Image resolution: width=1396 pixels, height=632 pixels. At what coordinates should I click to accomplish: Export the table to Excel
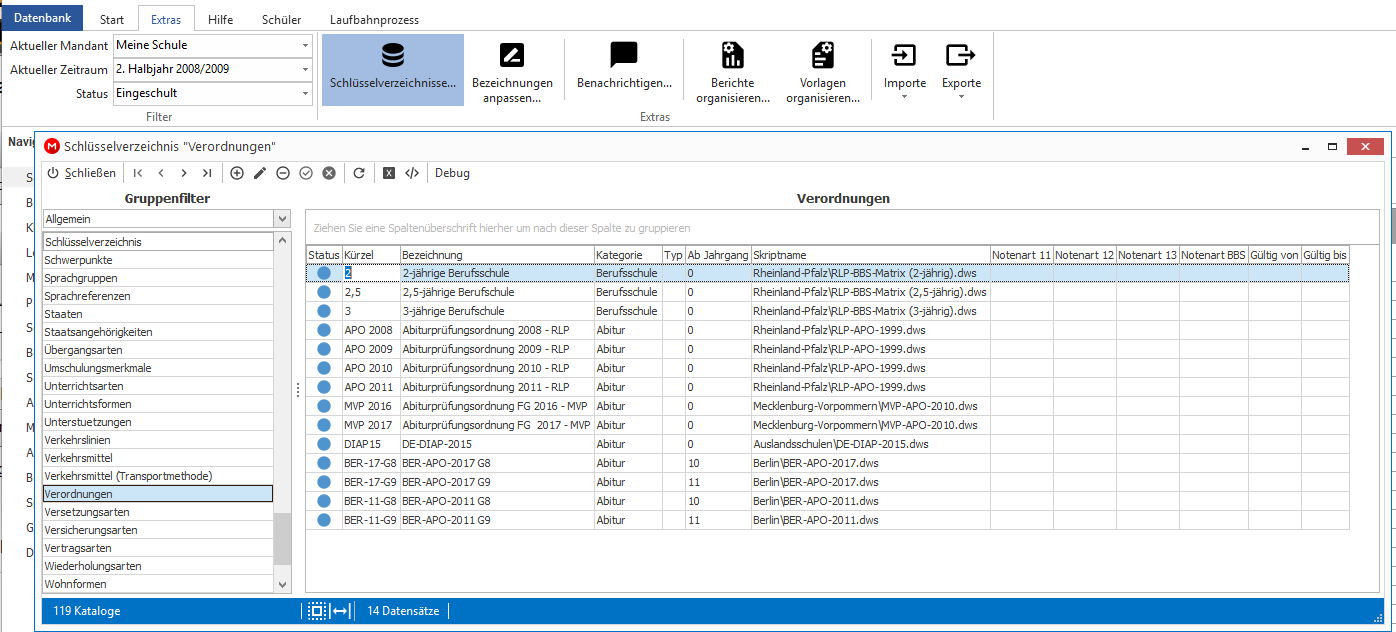point(389,173)
